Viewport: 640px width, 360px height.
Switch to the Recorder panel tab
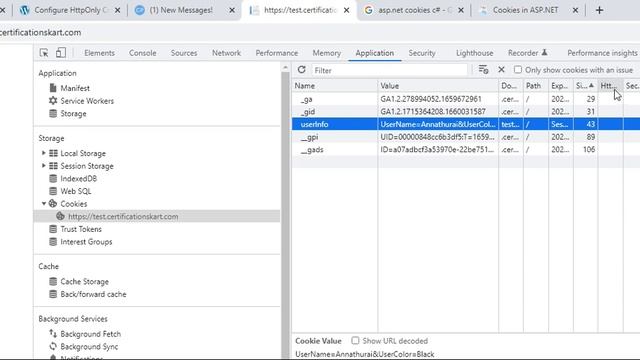527,53
